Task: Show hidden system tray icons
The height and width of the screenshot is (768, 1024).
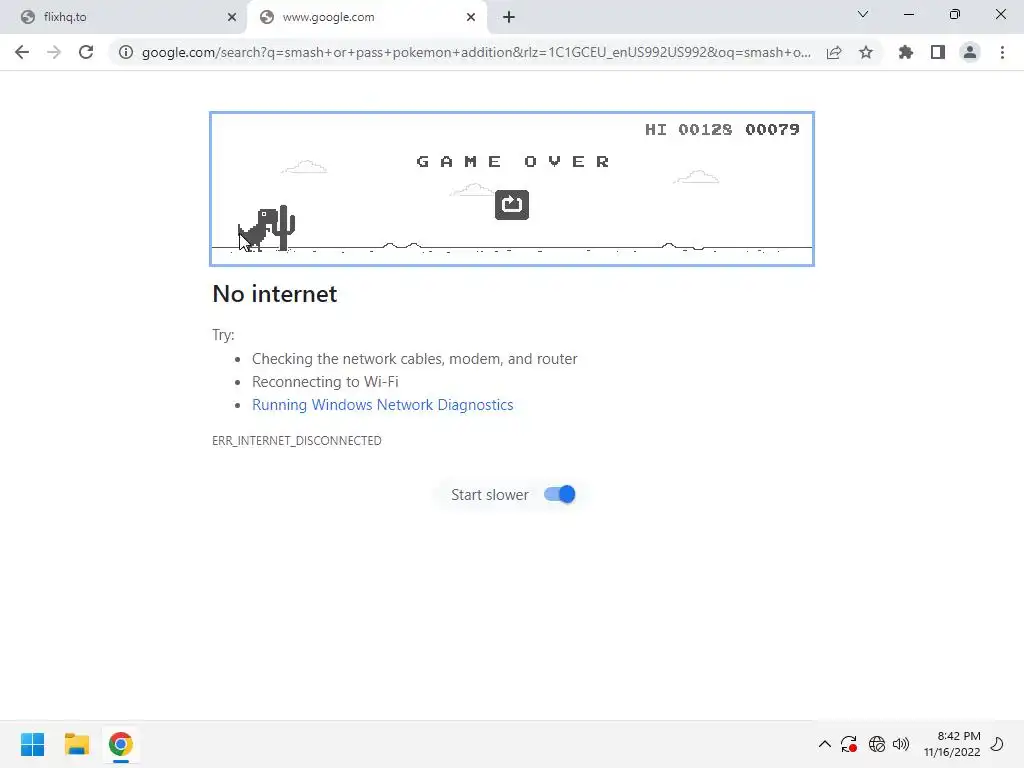Action: point(825,744)
